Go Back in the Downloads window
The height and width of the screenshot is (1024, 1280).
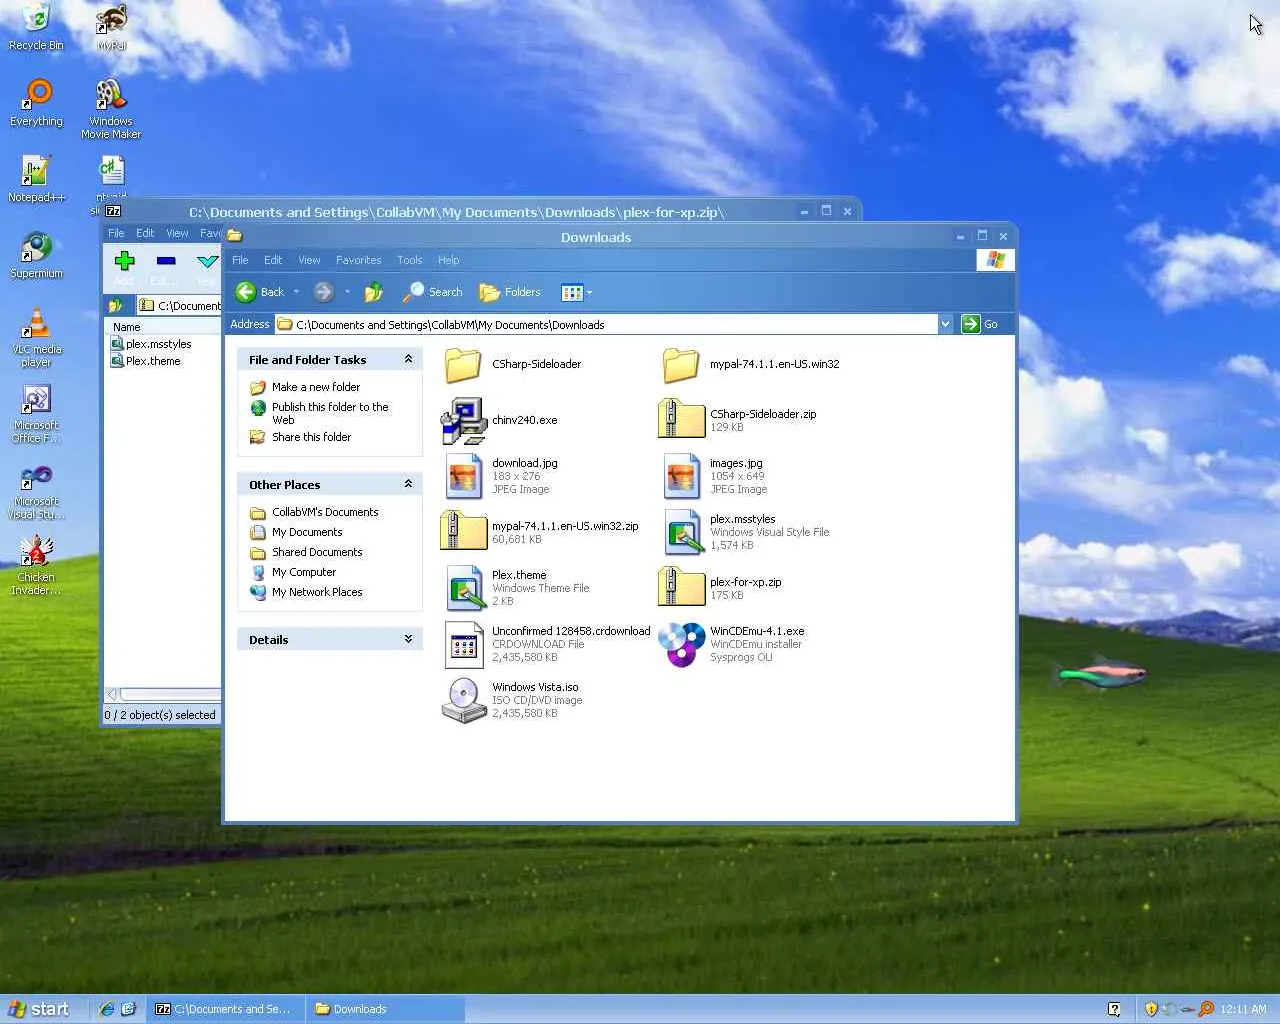[x=260, y=292]
